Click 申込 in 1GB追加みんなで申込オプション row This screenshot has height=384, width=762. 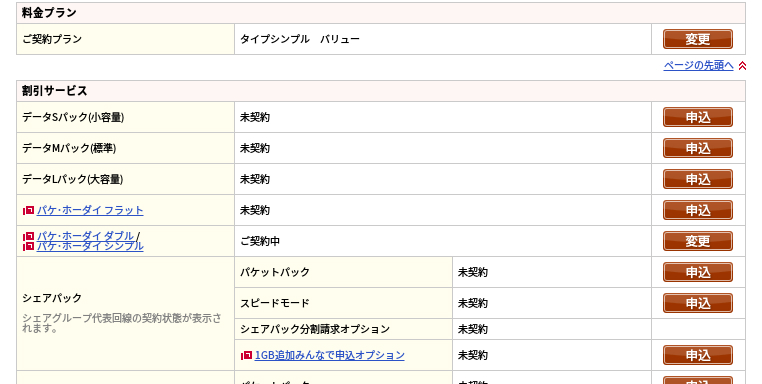click(698, 355)
